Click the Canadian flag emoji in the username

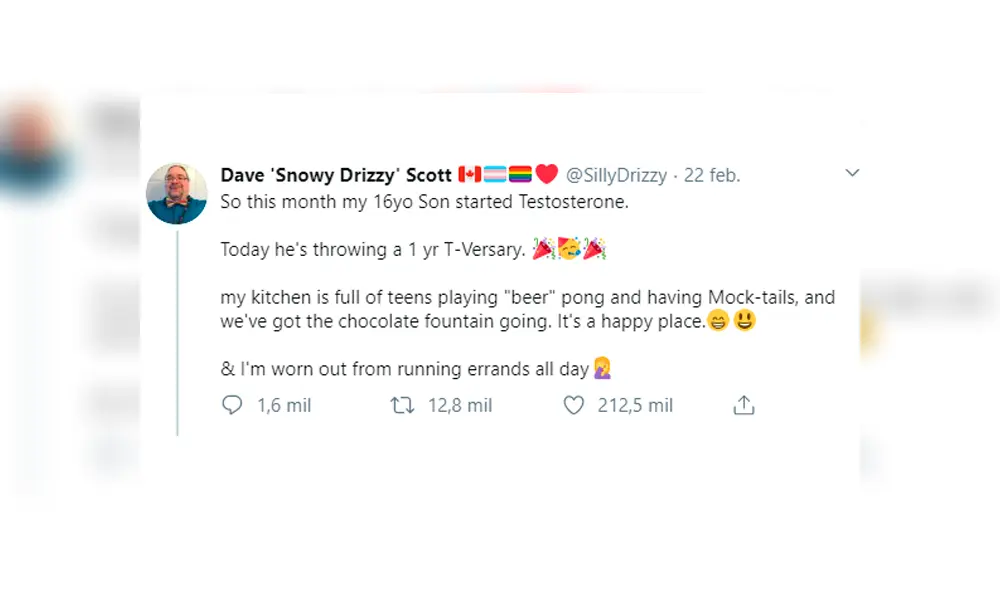pos(468,174)
